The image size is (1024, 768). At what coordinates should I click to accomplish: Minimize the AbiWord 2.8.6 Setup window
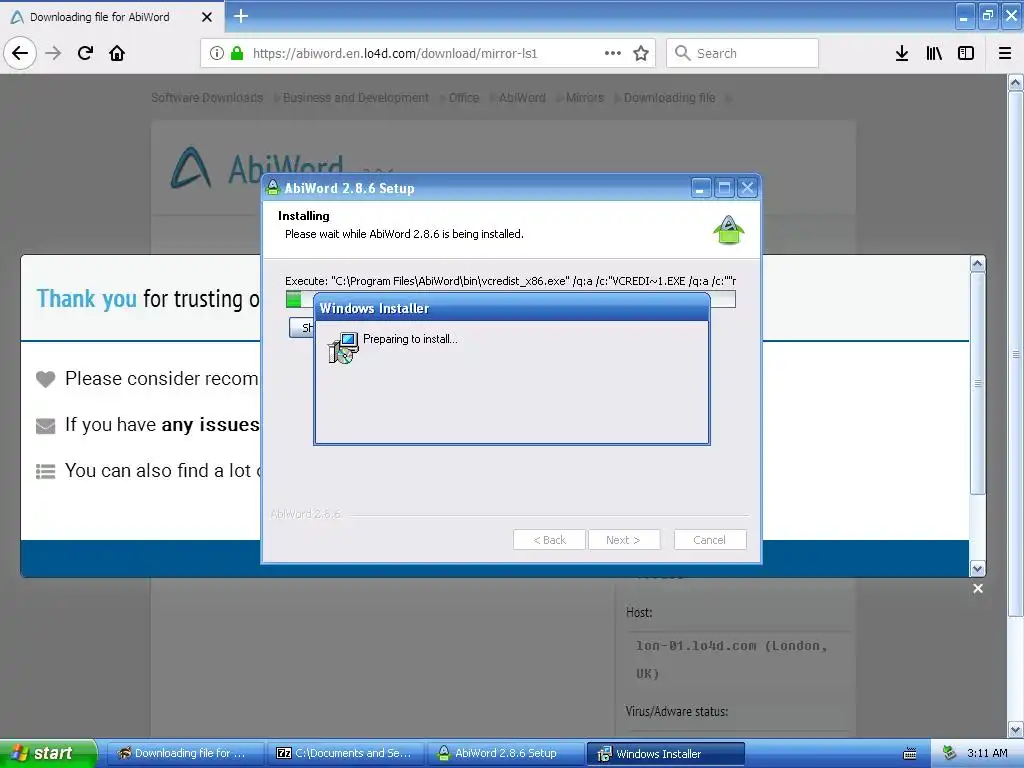click(x=701, y=188)
